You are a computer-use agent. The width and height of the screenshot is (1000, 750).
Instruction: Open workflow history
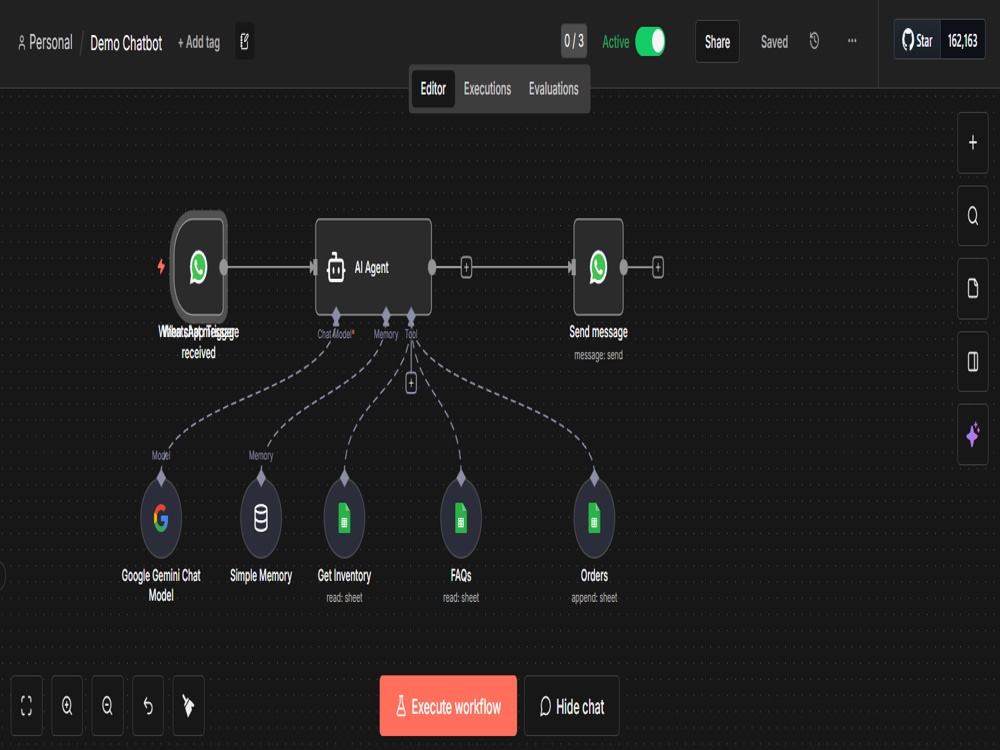(x=814, y=41)
